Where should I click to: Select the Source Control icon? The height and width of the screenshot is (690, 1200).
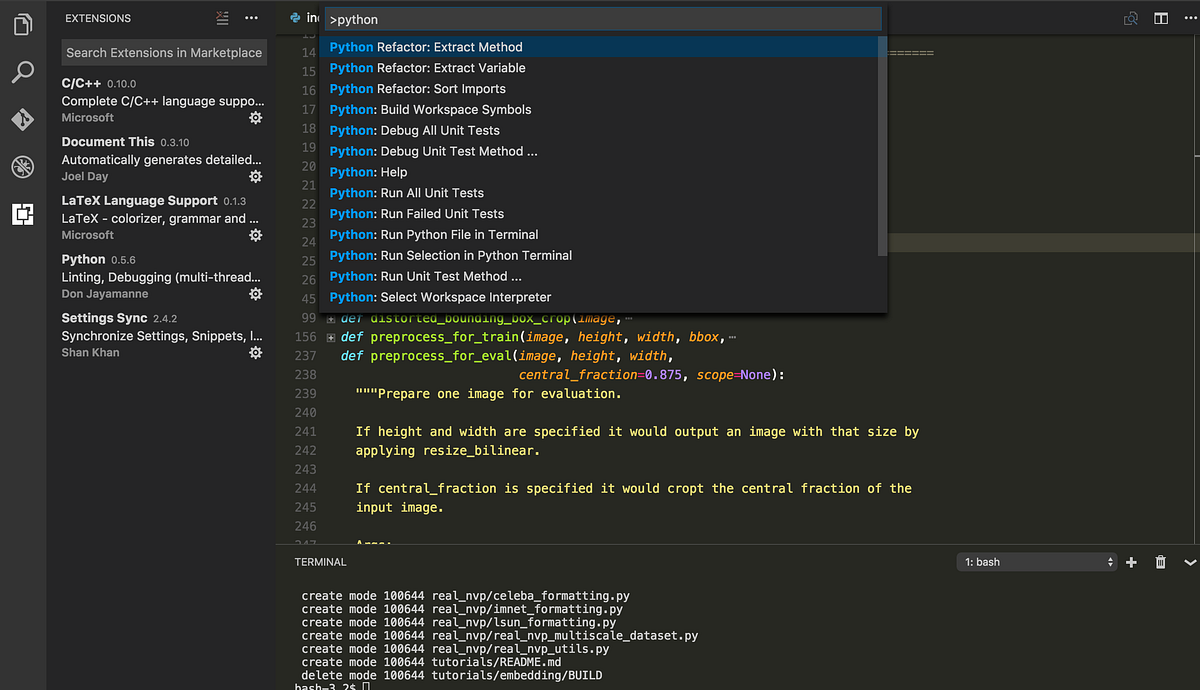pyautogui.click(x=22, y=120)
